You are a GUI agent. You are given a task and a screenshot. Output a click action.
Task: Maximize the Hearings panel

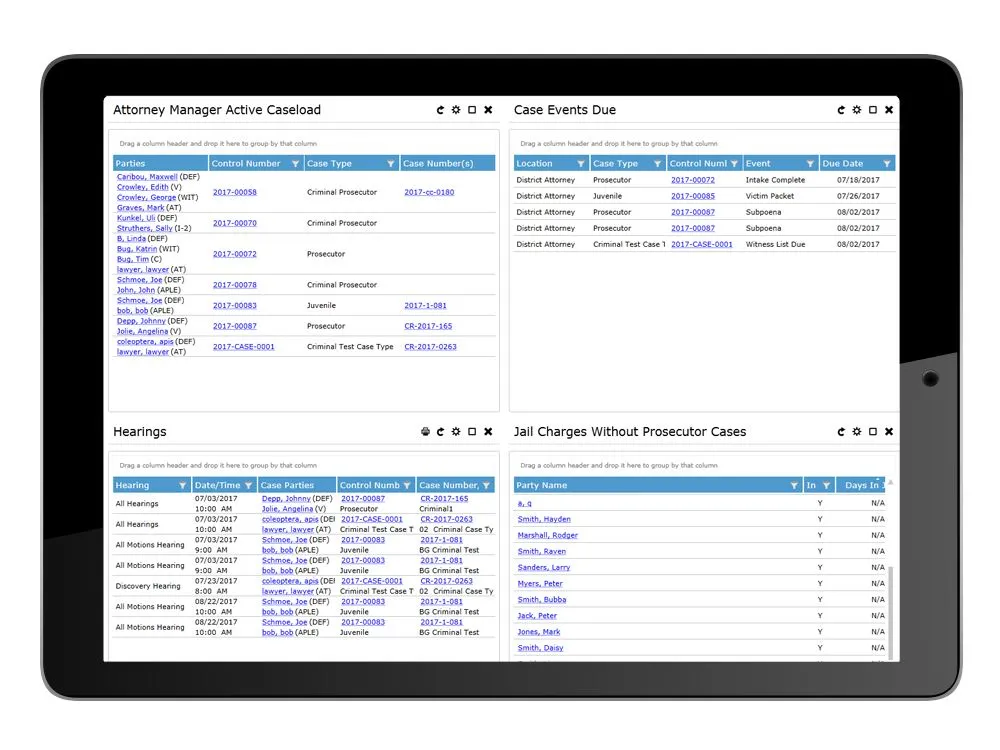[472, 432]
